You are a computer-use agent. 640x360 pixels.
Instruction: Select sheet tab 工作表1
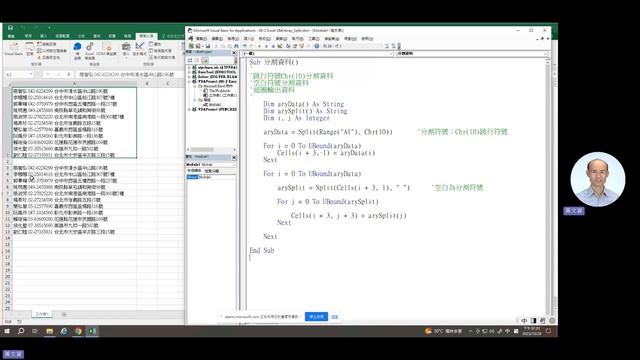point(42,314)
